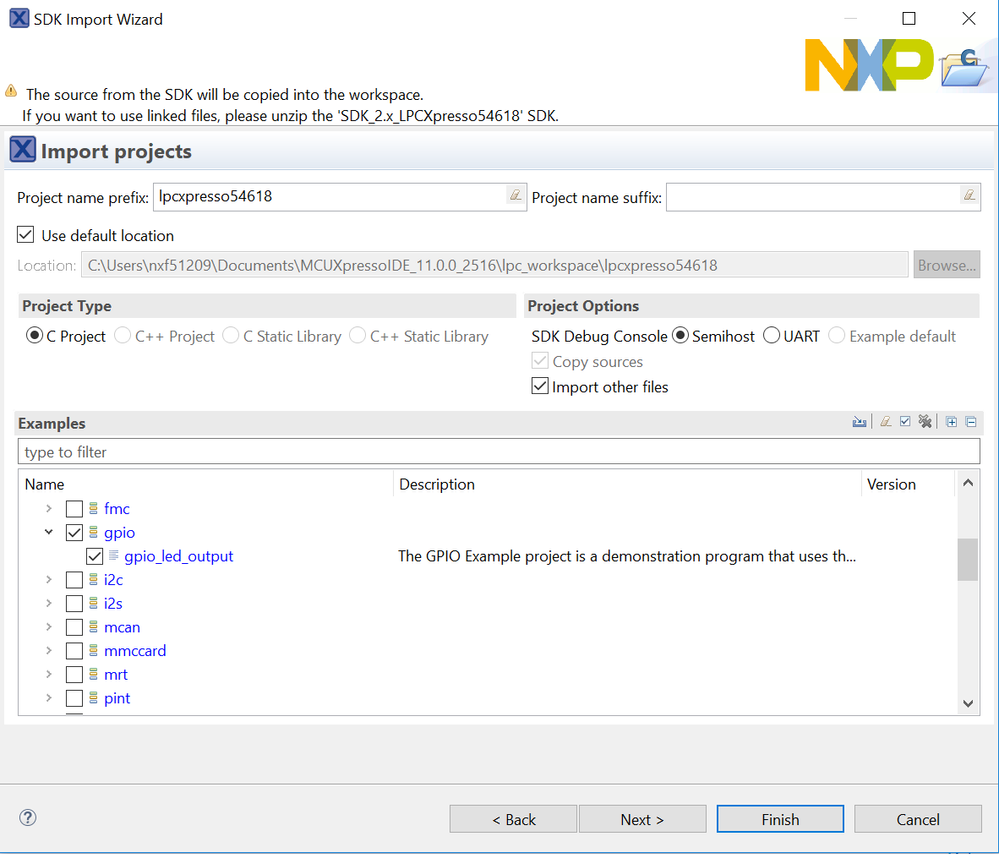Close the SDK Import Wizard window
Image resolution: width=999 pixels, height=854 pixels.
[968, 18]
